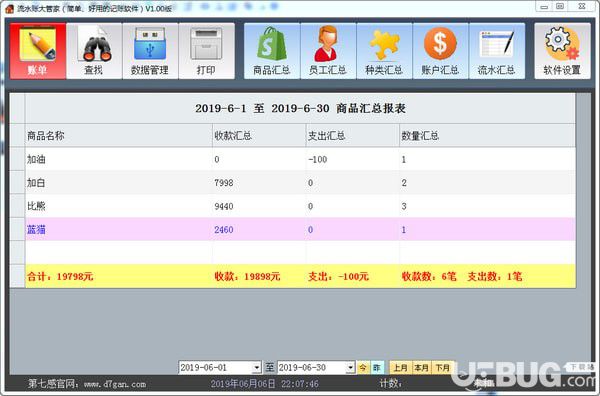
Task: Click the app house icon in the title bar
Action: tap(9, 8)
